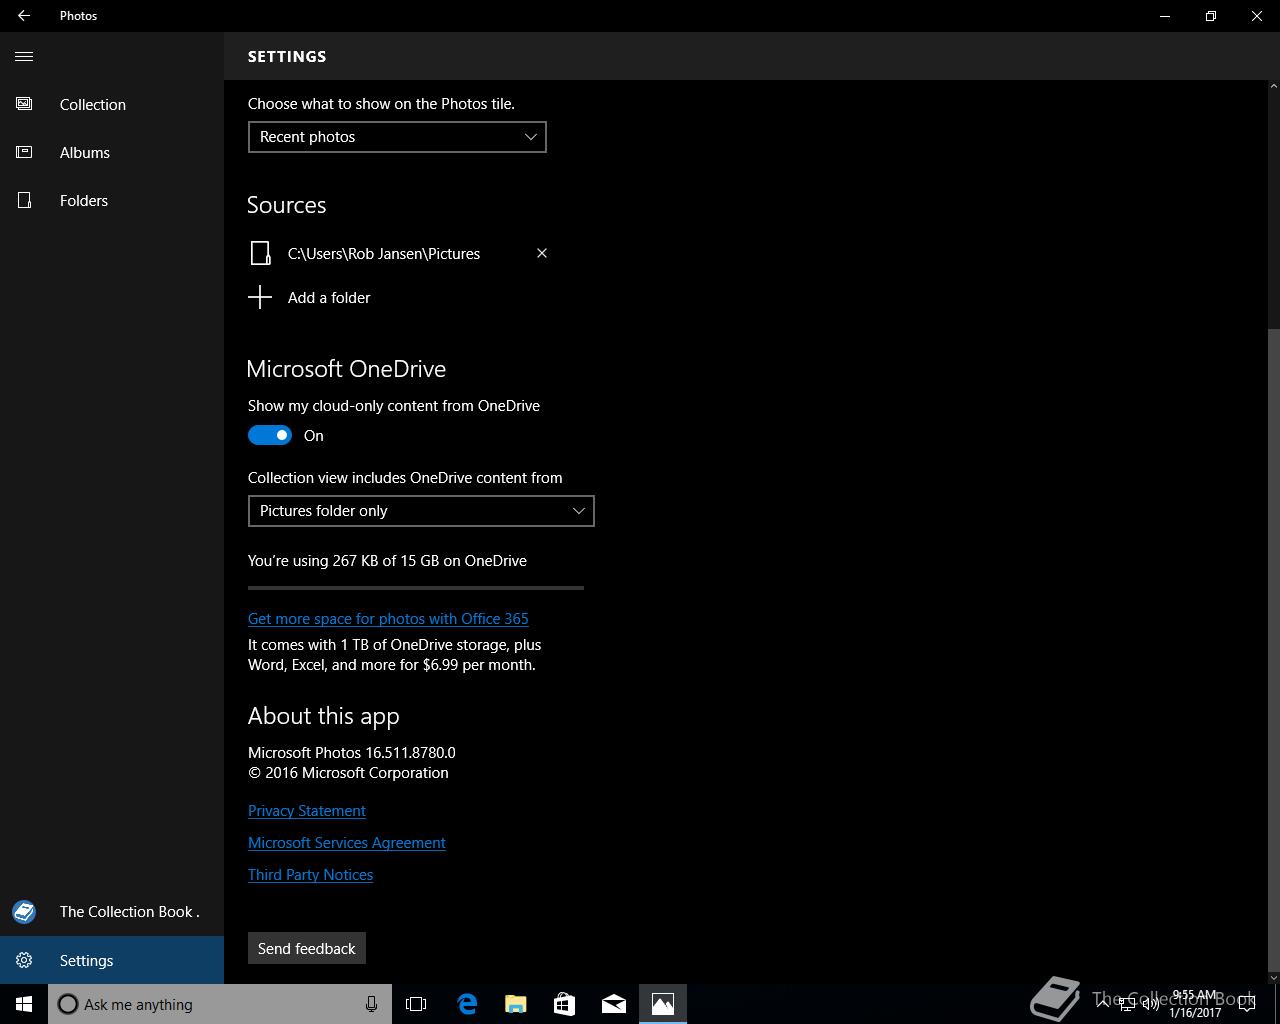Click the Collection sidebar icon

24,104
